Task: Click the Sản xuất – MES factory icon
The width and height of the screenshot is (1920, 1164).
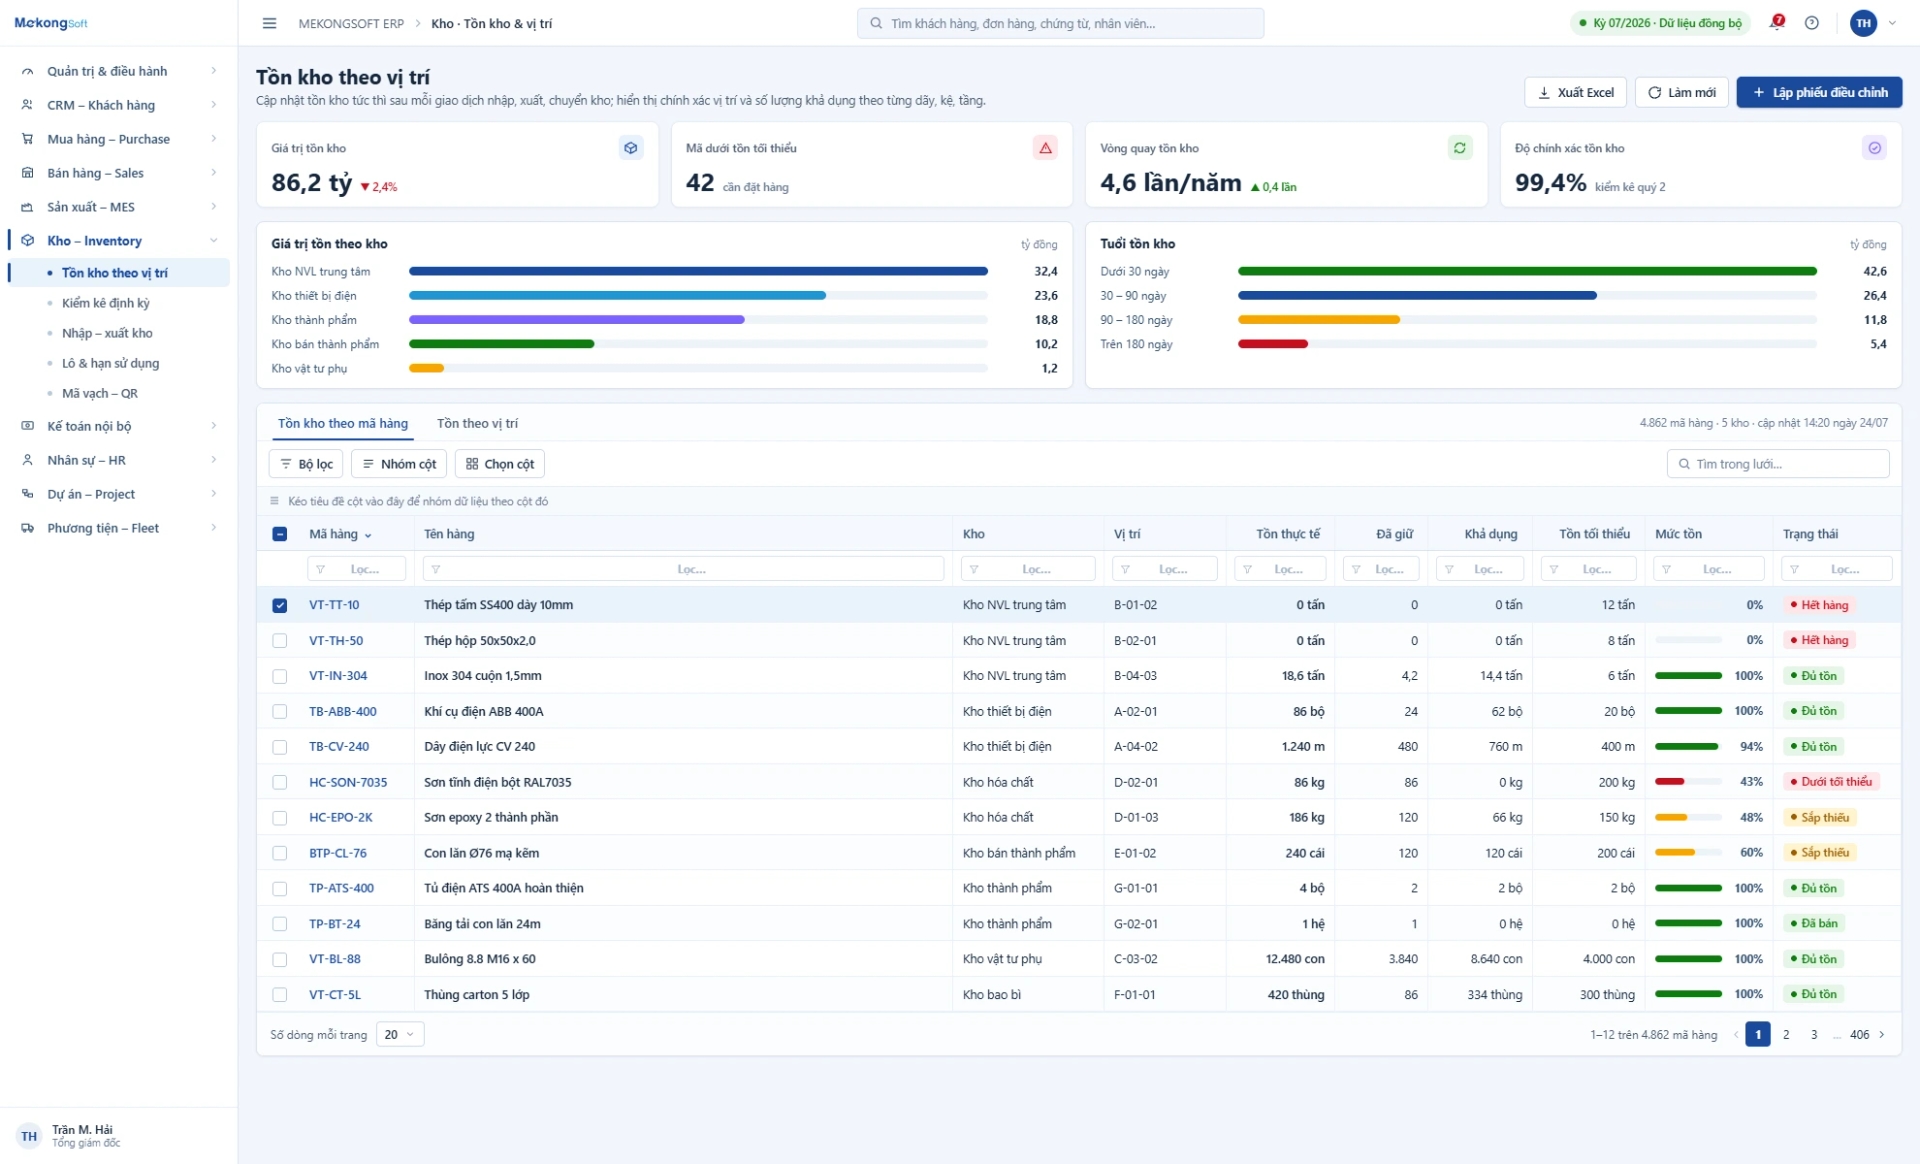Action: tap(27, 207)
